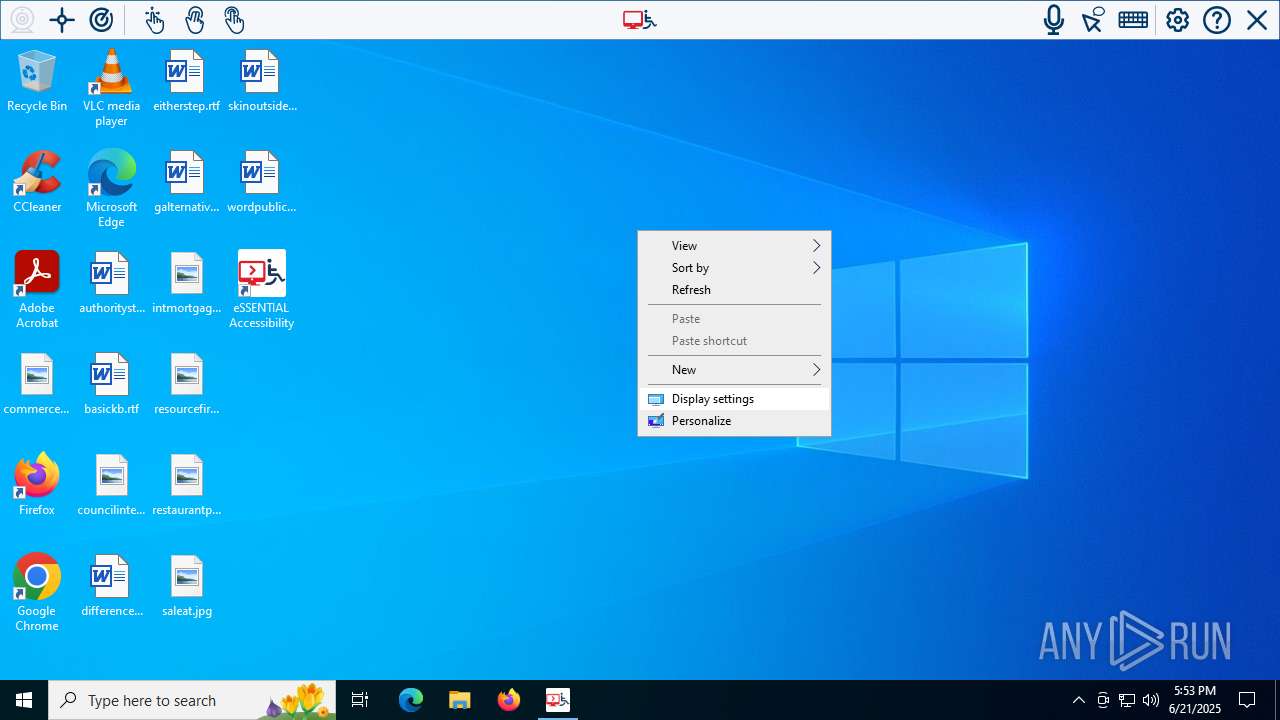
Task: Select the radar target mouse tool
Action: pyautogui.click(x=101, y=20)
